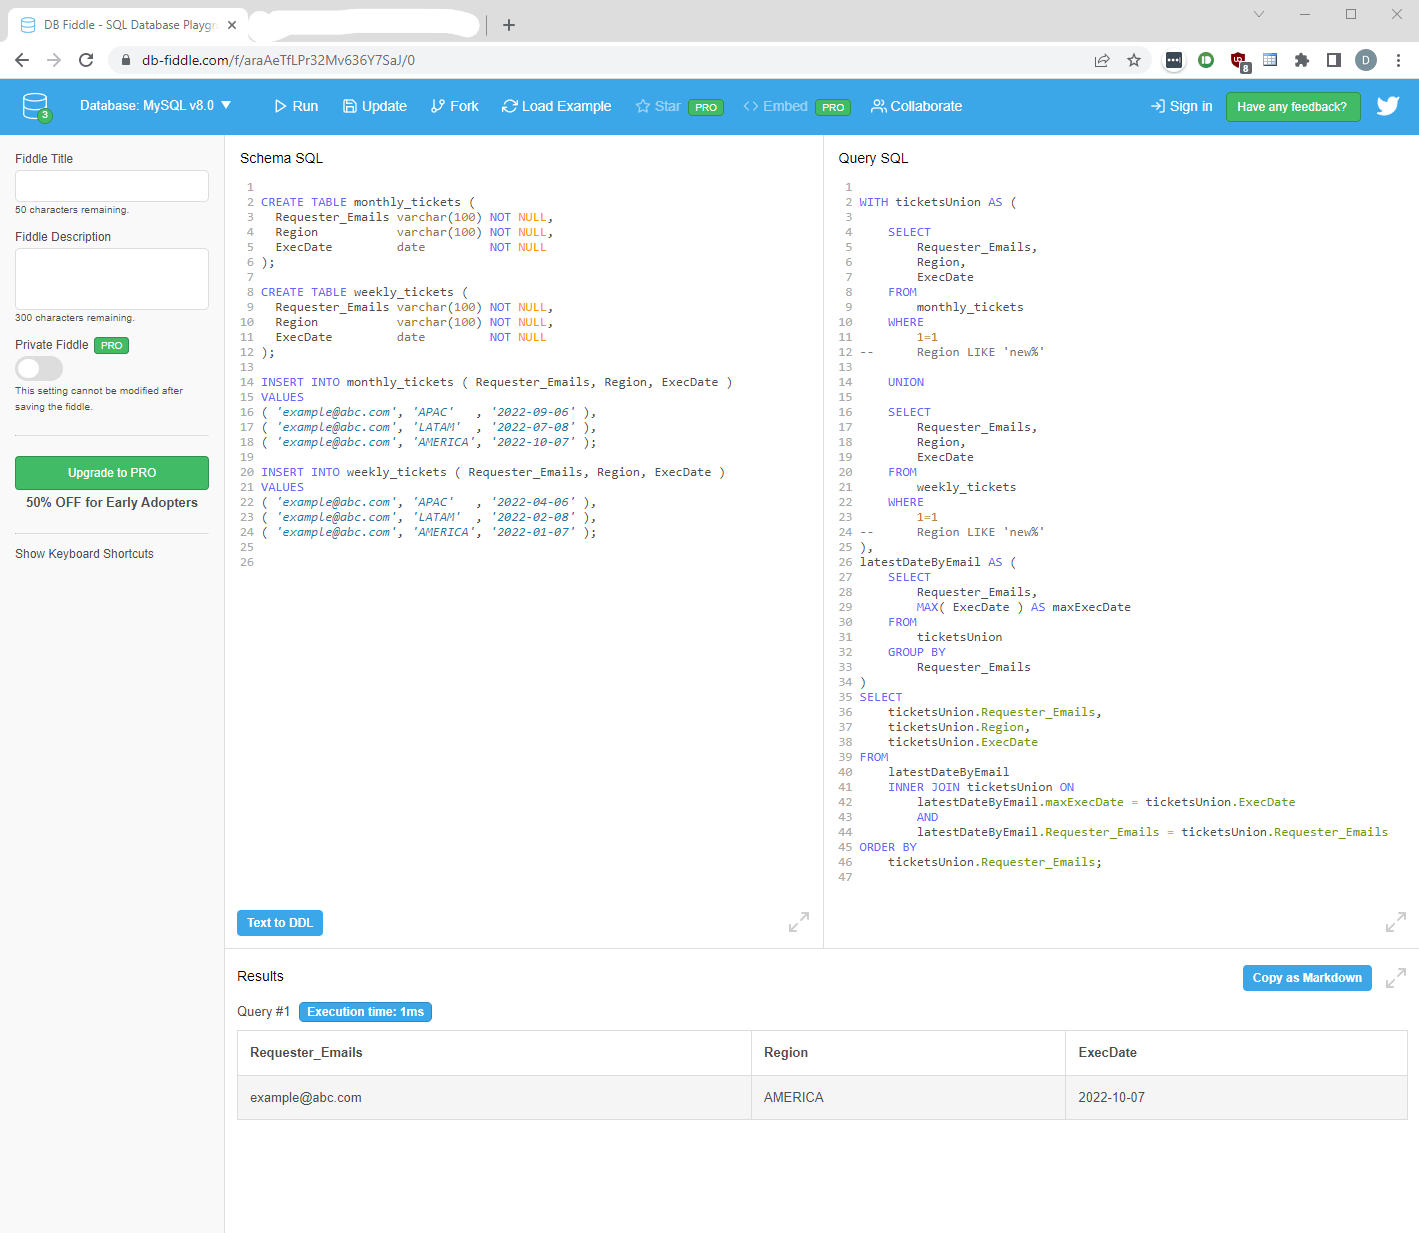This screenshot has width=1419, height=1233.
Task: Click Have any feedback button
Action: 1292,106
